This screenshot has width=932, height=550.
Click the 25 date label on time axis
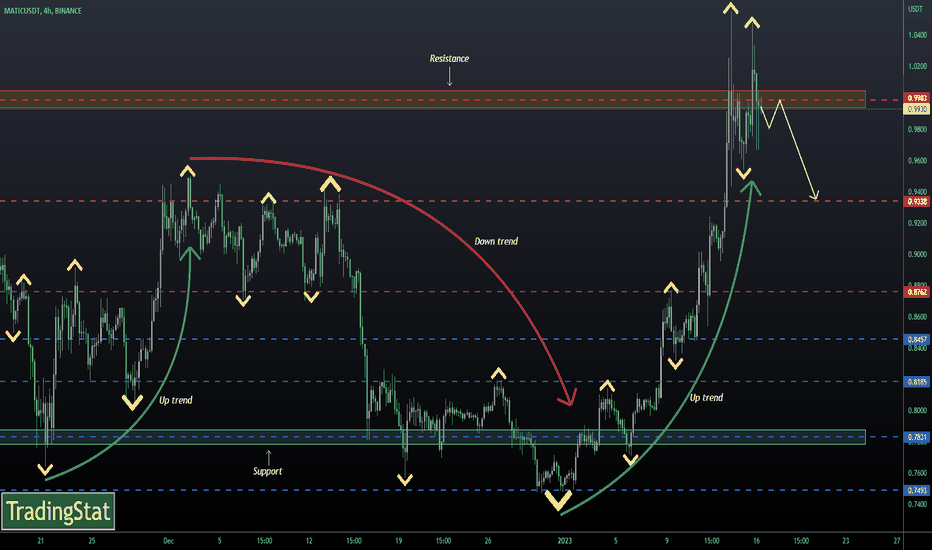92,541
